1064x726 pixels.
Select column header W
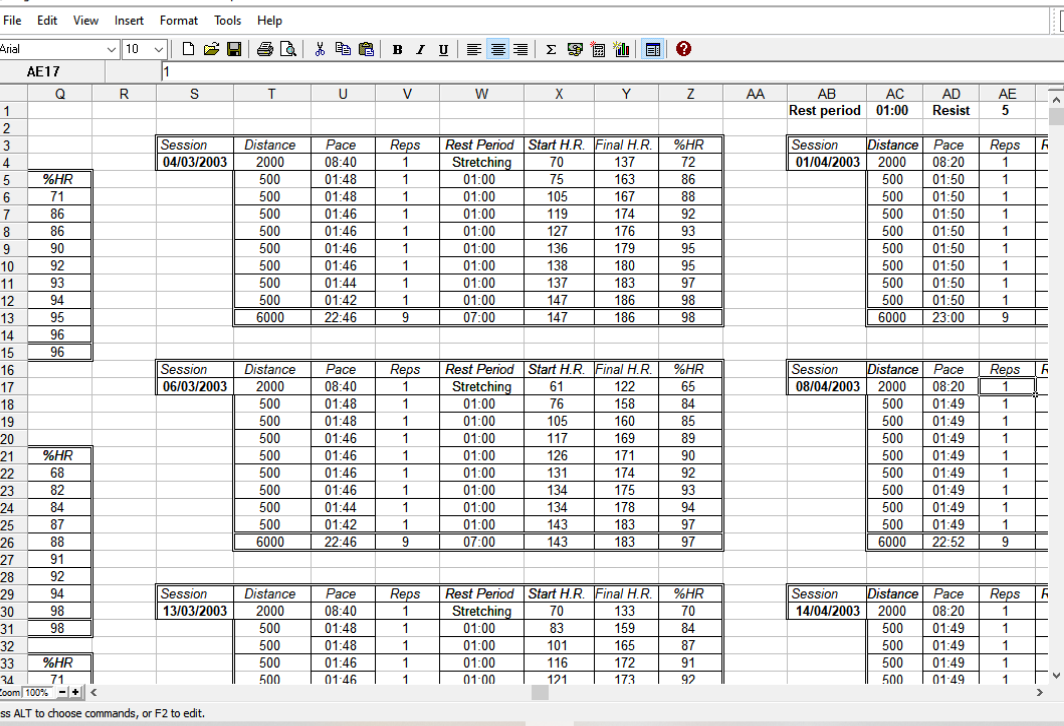point(481,94)
